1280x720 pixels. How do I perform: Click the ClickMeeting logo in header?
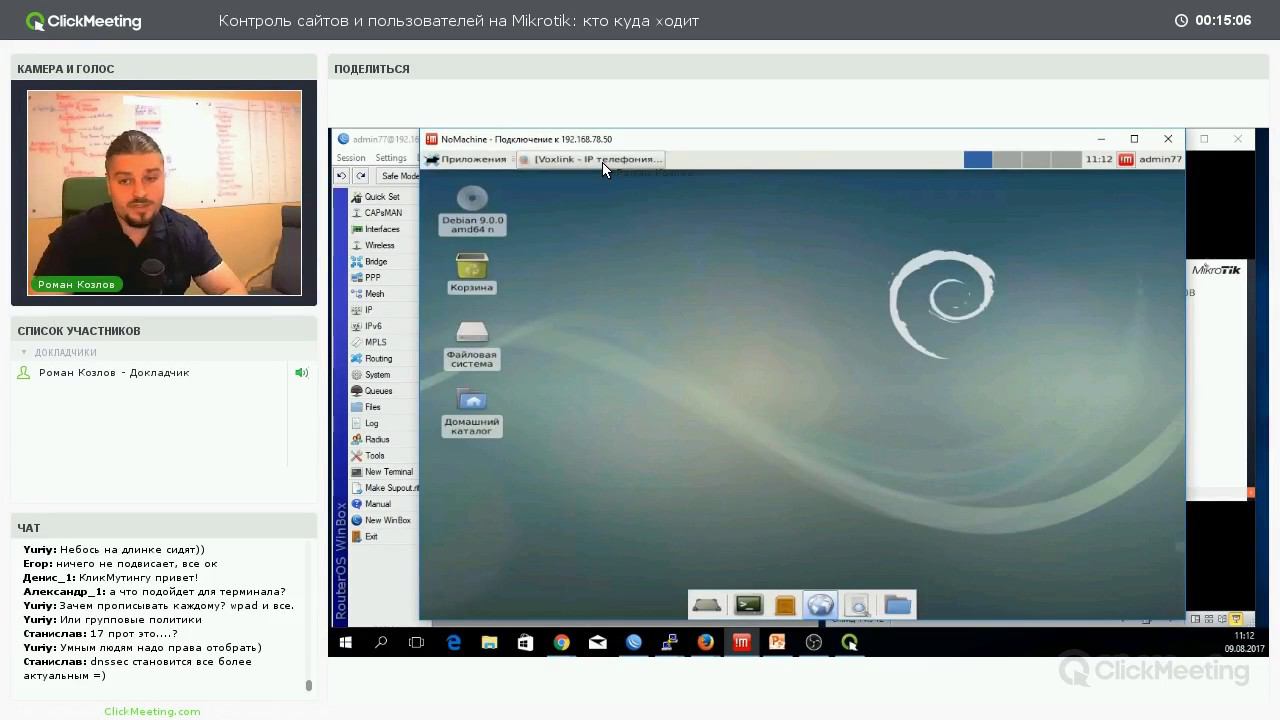tap(84, 21)
